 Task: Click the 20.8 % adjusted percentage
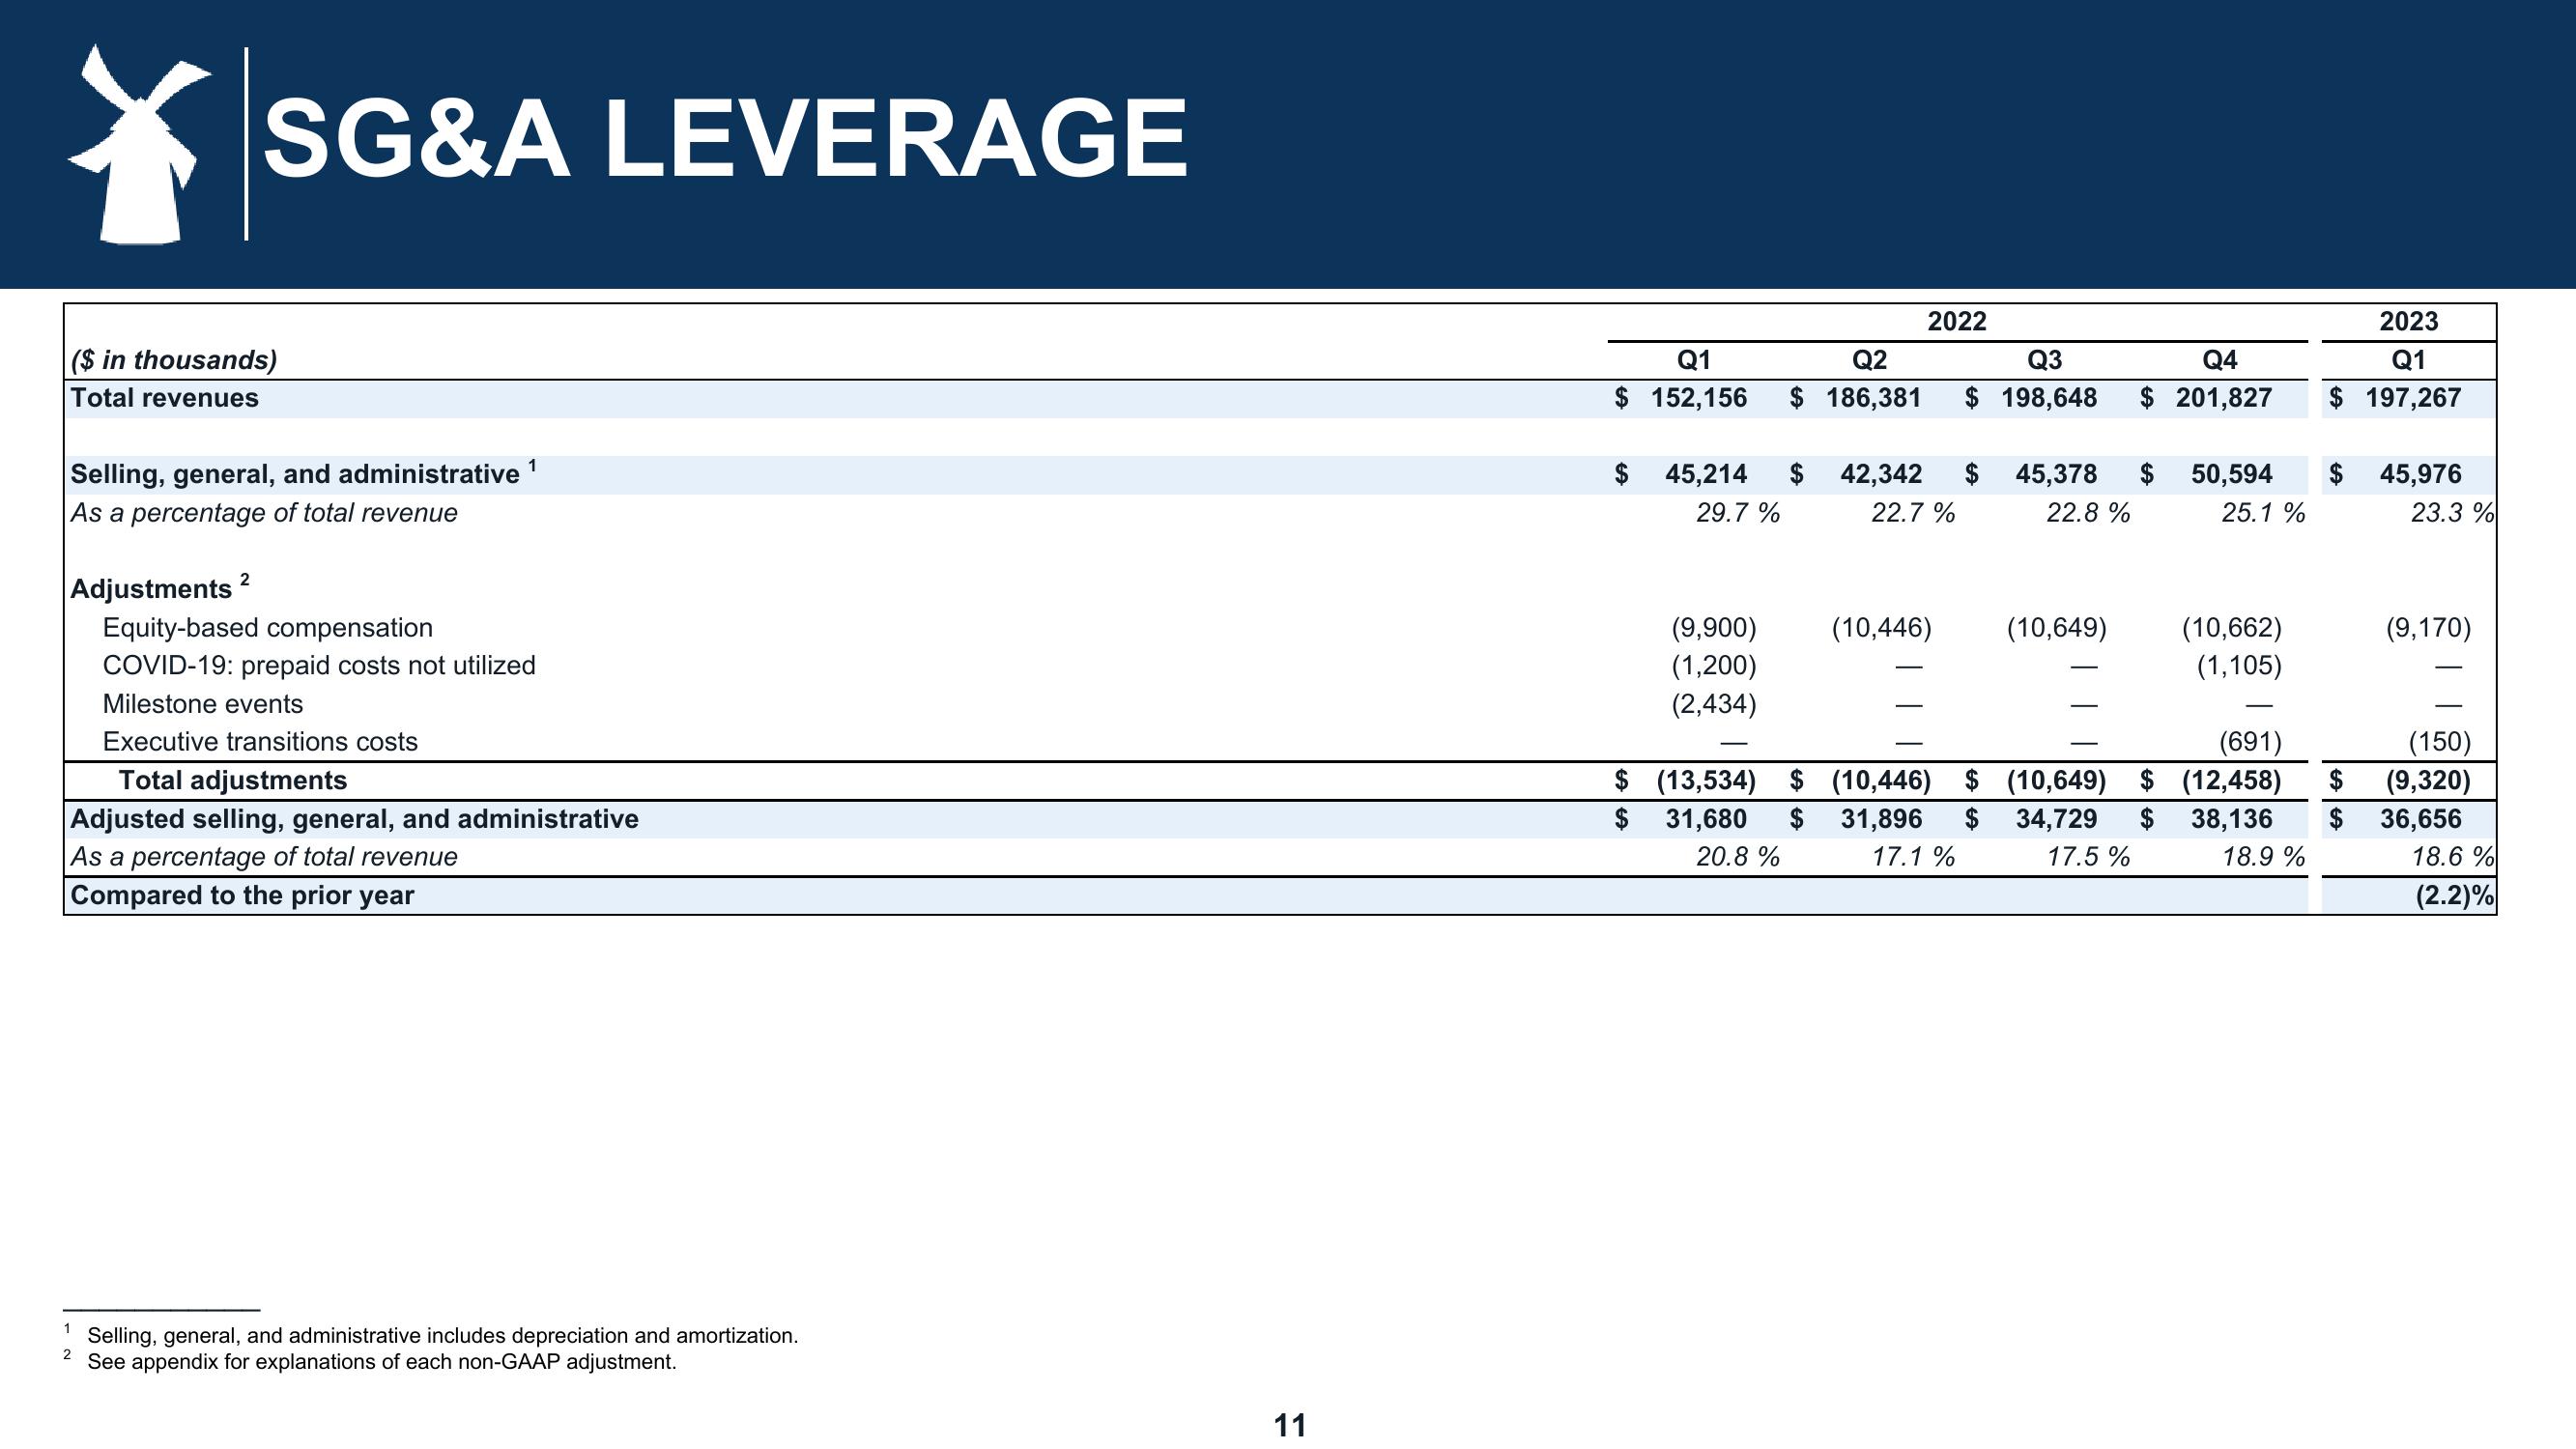tap(1737, 857)
